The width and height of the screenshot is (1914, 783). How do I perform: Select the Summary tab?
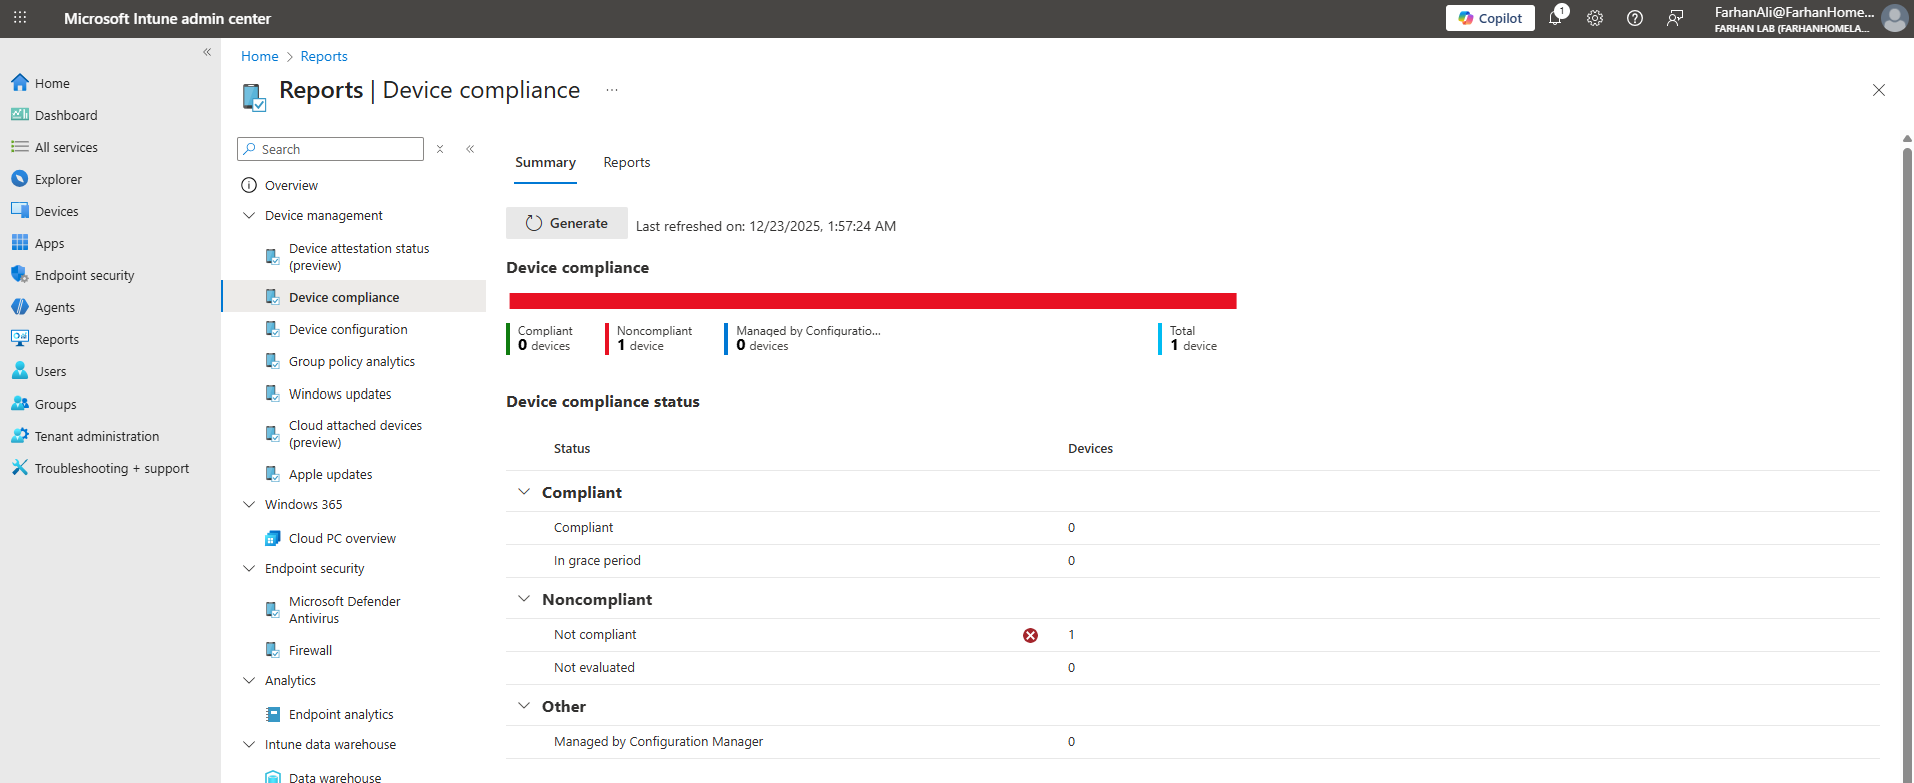click(x=545, y=163)
